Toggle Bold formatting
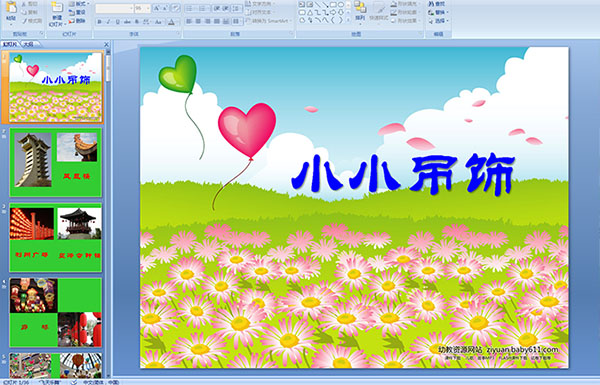This screenshot has height=385, width=600. 99,22
